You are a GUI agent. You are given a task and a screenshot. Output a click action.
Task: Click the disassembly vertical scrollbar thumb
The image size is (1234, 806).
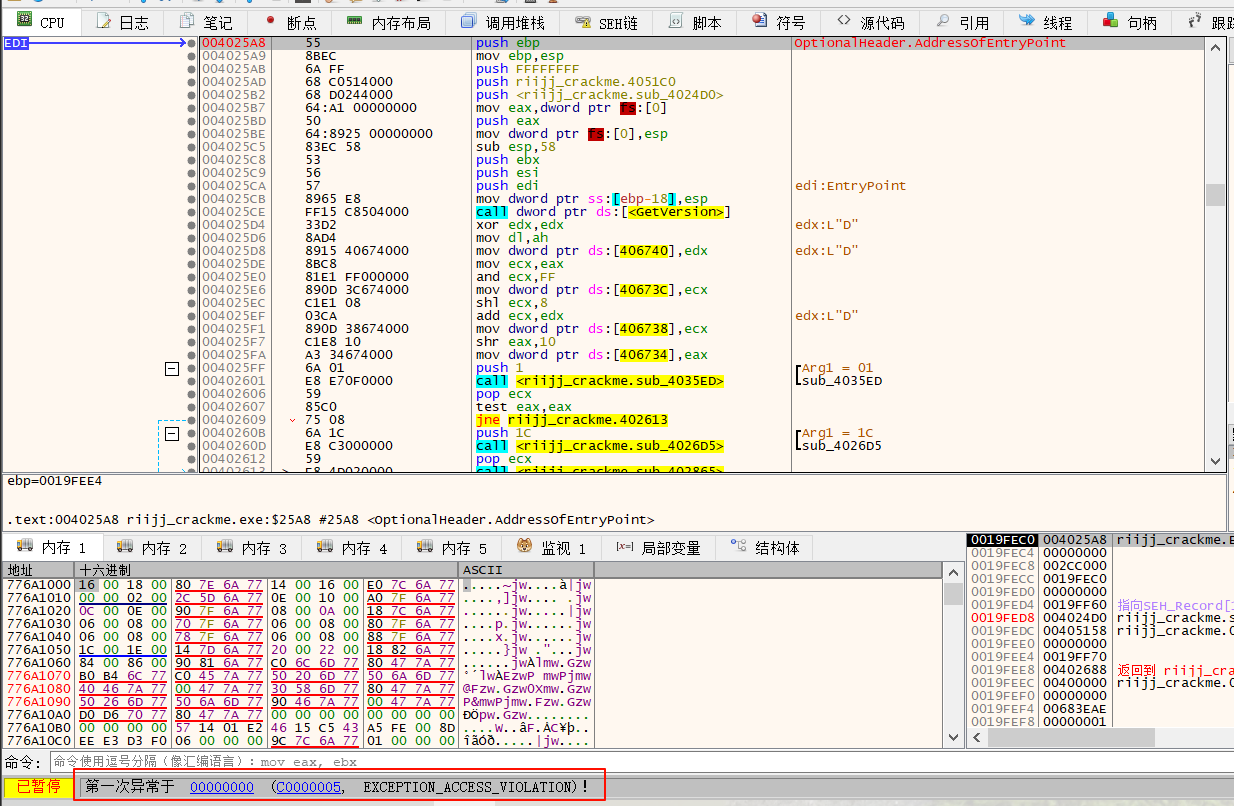point(1215,195)
